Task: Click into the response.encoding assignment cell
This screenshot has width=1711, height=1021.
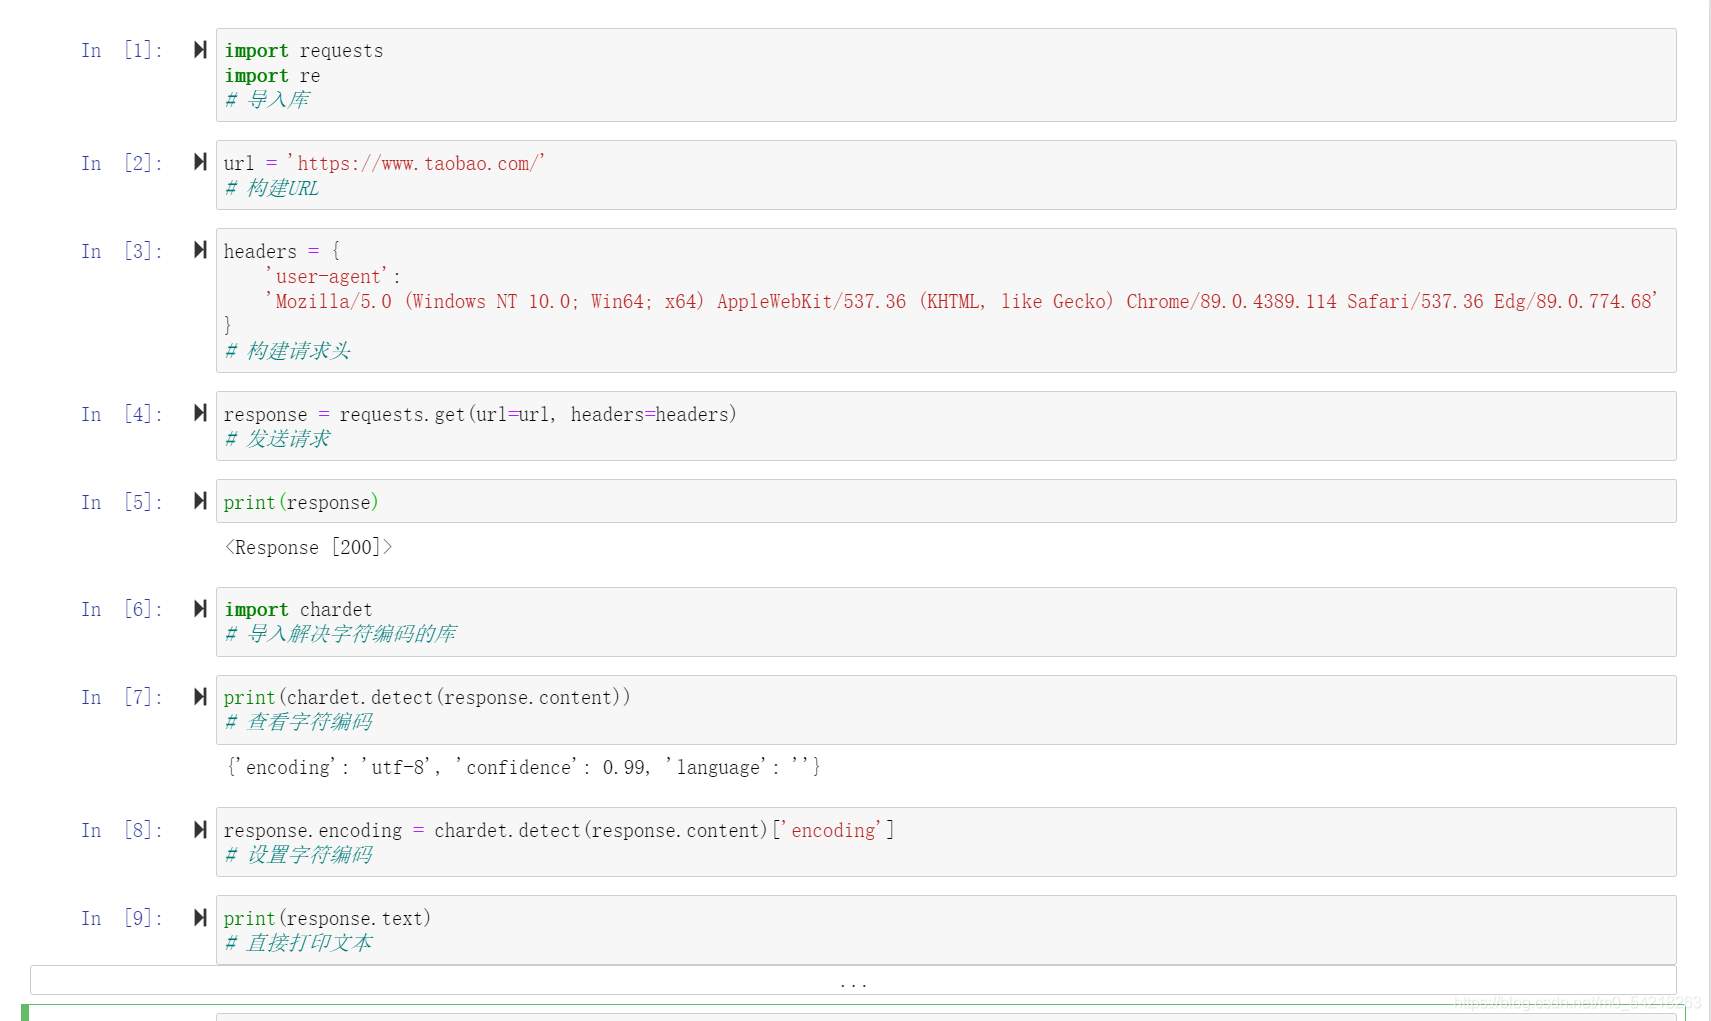Action: (946, 842)
